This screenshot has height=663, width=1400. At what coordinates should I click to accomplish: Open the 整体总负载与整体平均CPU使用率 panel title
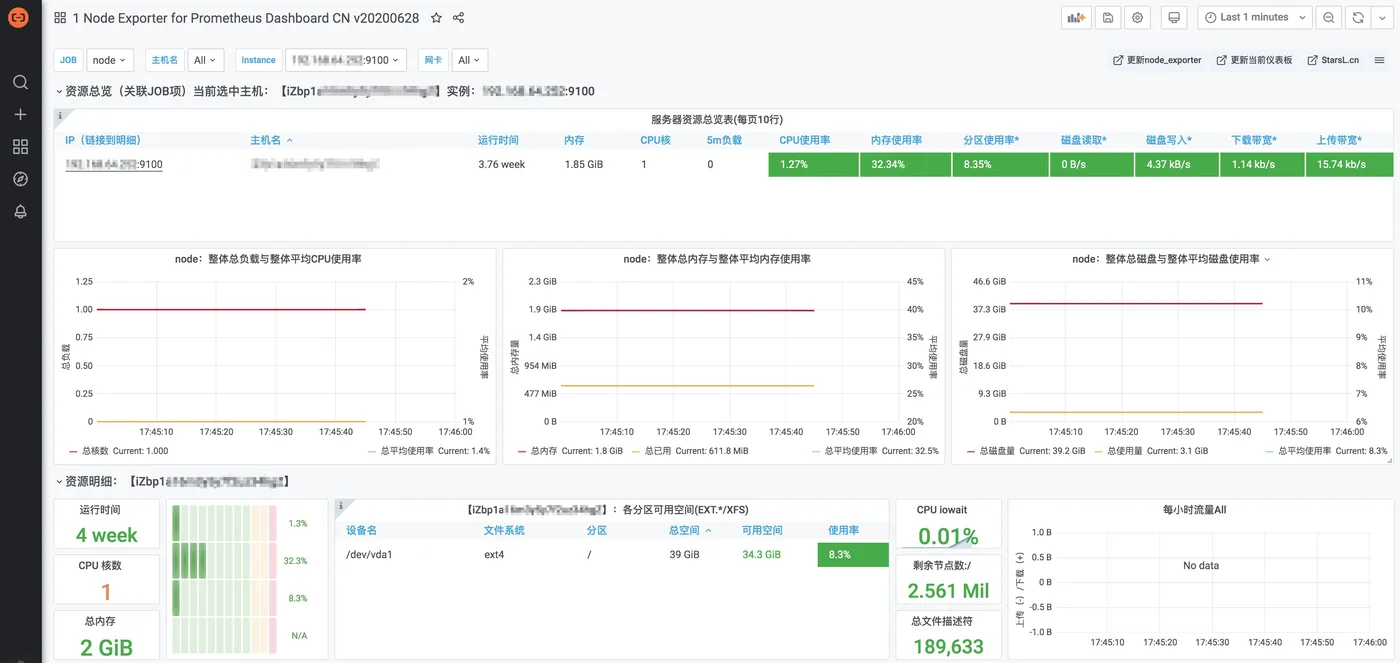click(x=270, y=258)
